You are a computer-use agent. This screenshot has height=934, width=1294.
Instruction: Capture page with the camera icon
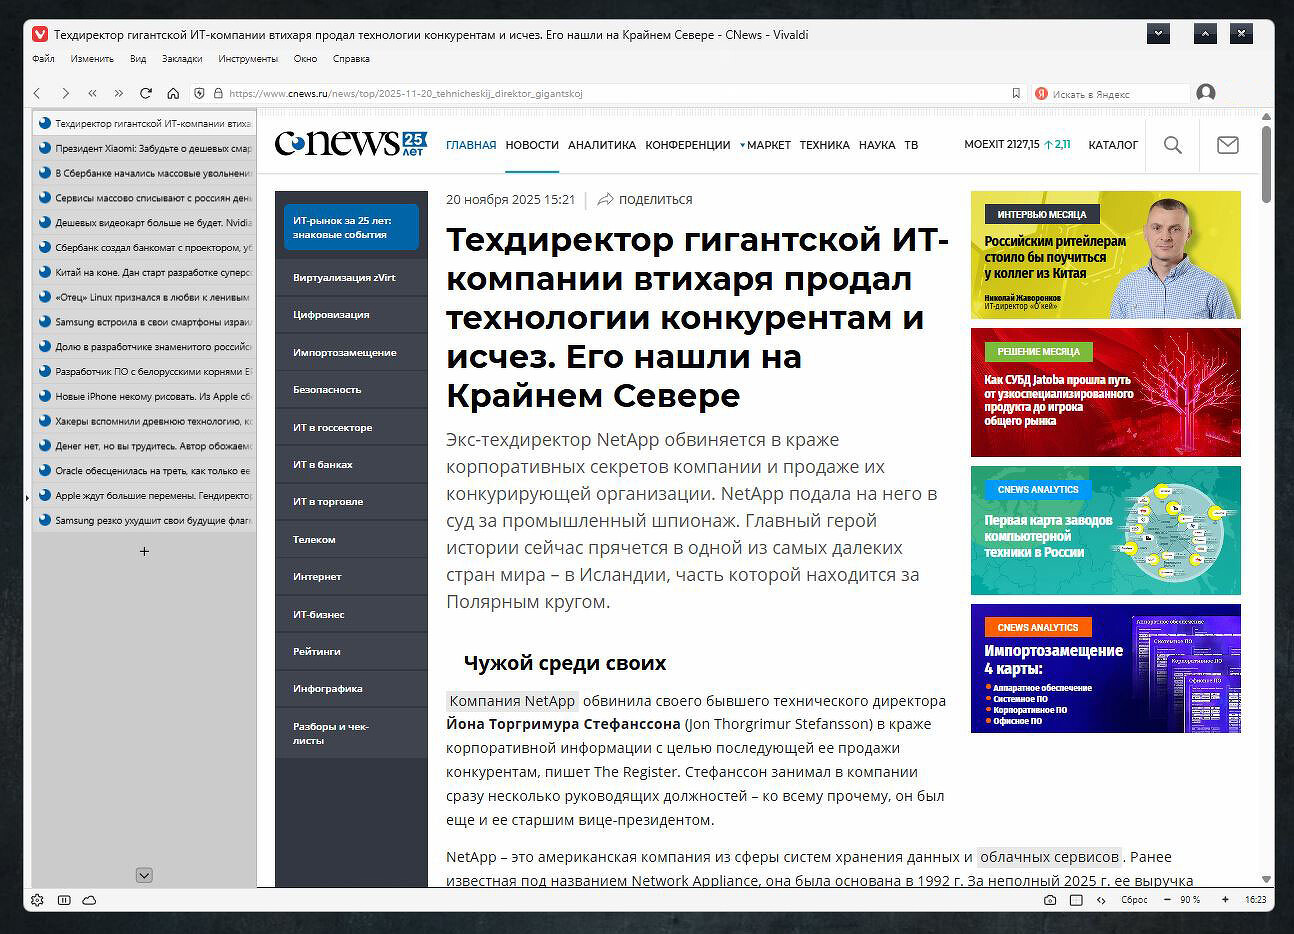point(1049,900)
